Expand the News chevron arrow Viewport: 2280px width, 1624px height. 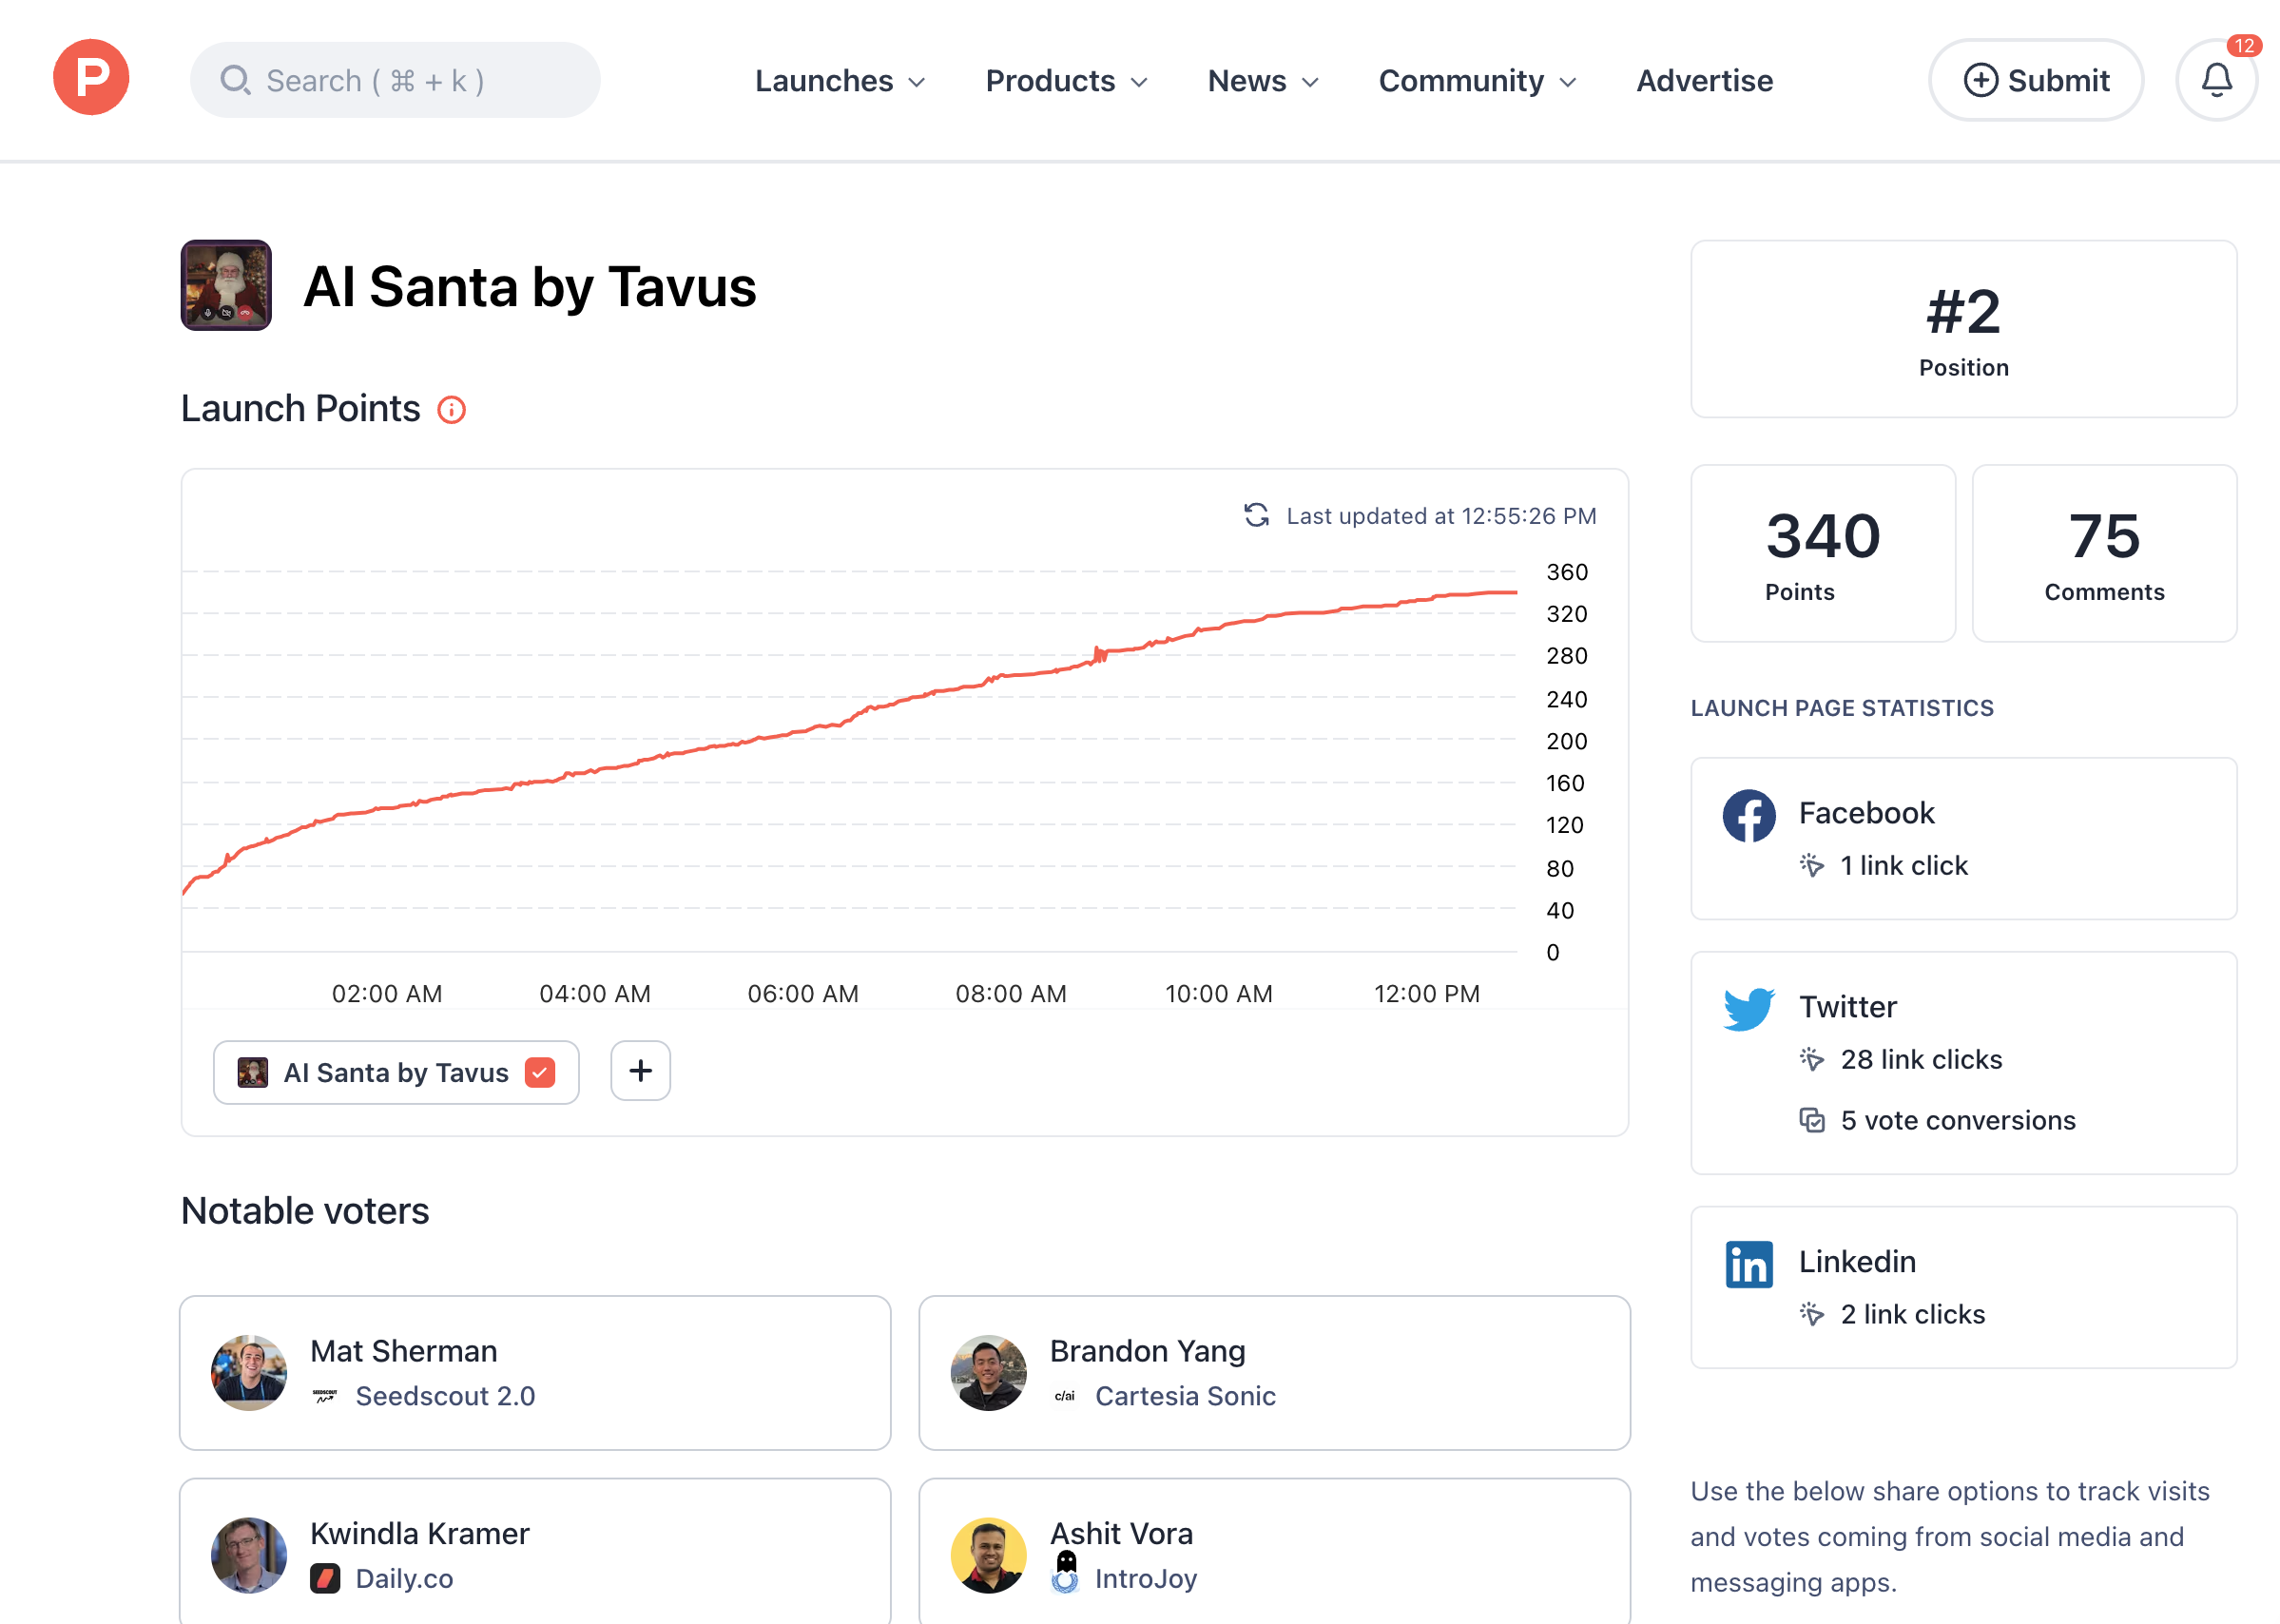click(1310, 82)
